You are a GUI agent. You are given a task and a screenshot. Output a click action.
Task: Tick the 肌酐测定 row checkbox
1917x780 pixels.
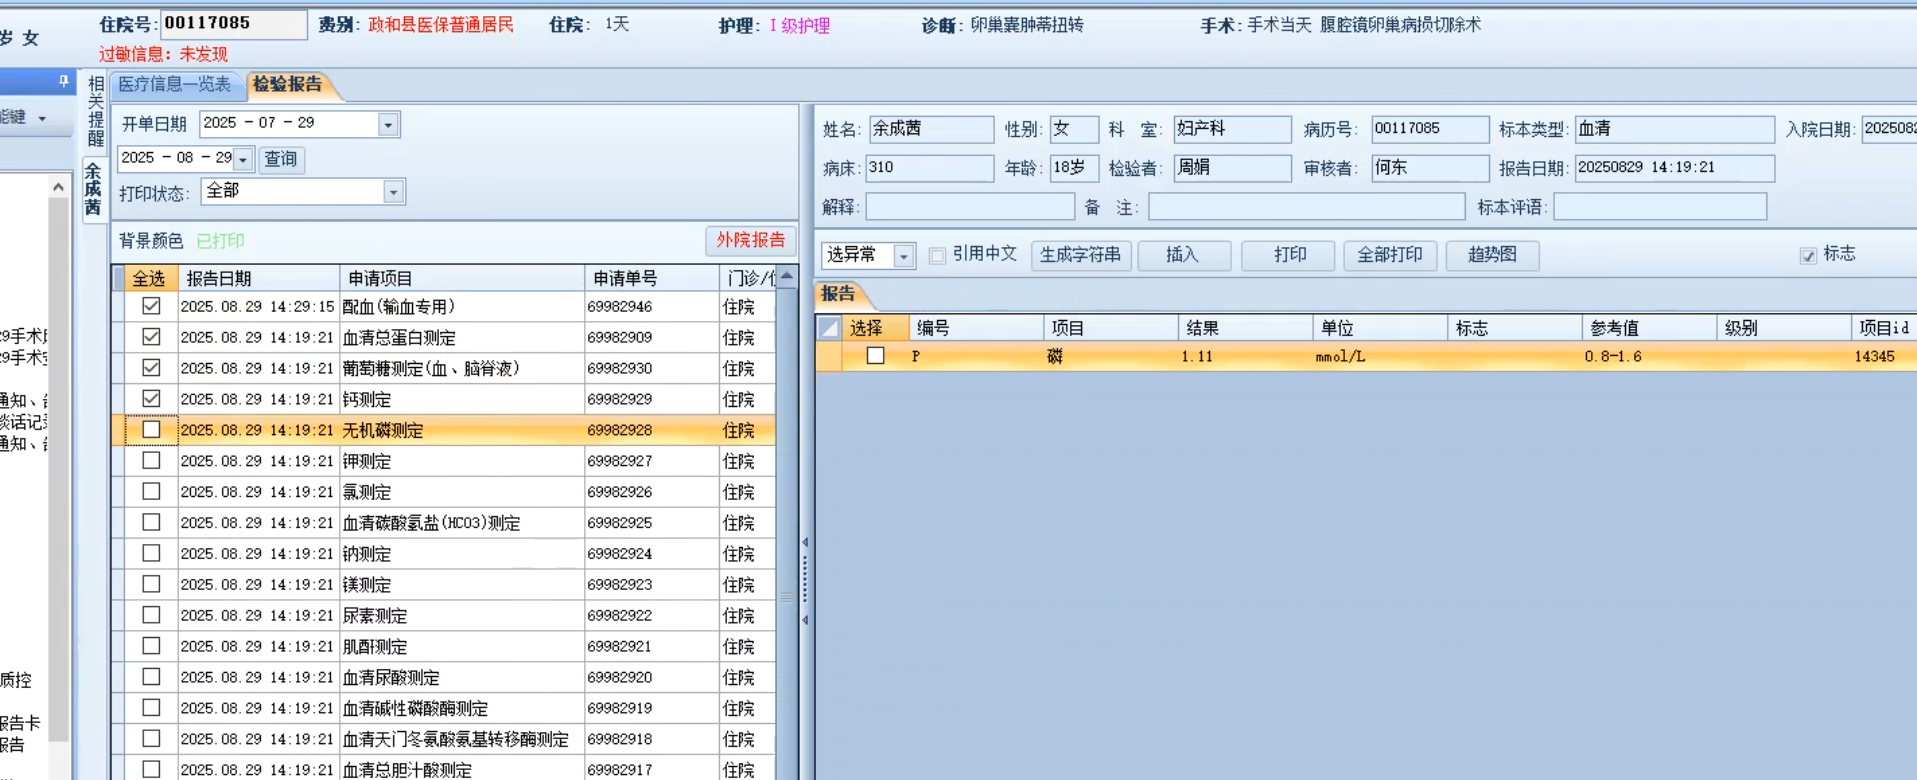click(x=151, y=646)
